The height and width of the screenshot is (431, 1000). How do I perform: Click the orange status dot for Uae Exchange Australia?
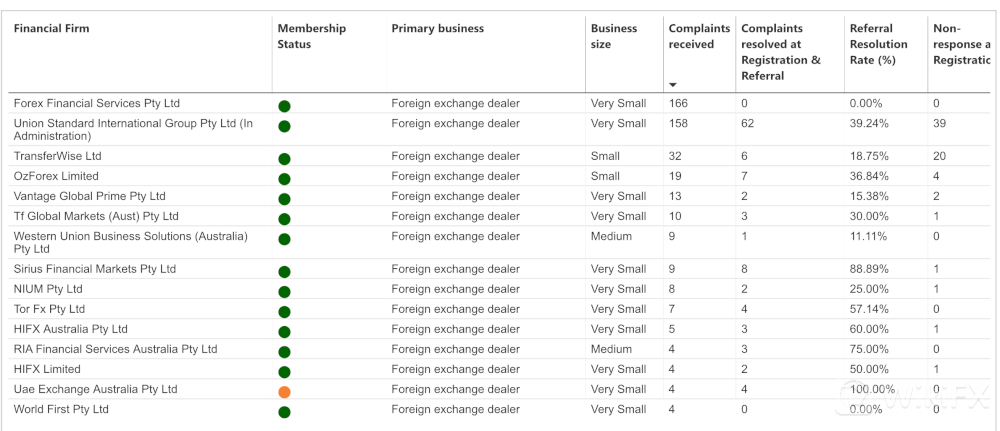pos(284,391)
